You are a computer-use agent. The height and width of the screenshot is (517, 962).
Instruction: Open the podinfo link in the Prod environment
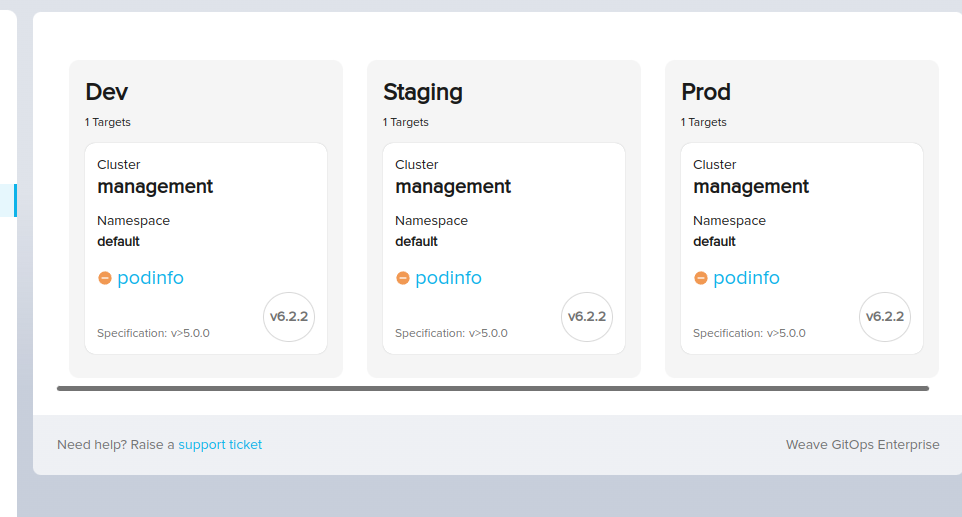point(746,278)
